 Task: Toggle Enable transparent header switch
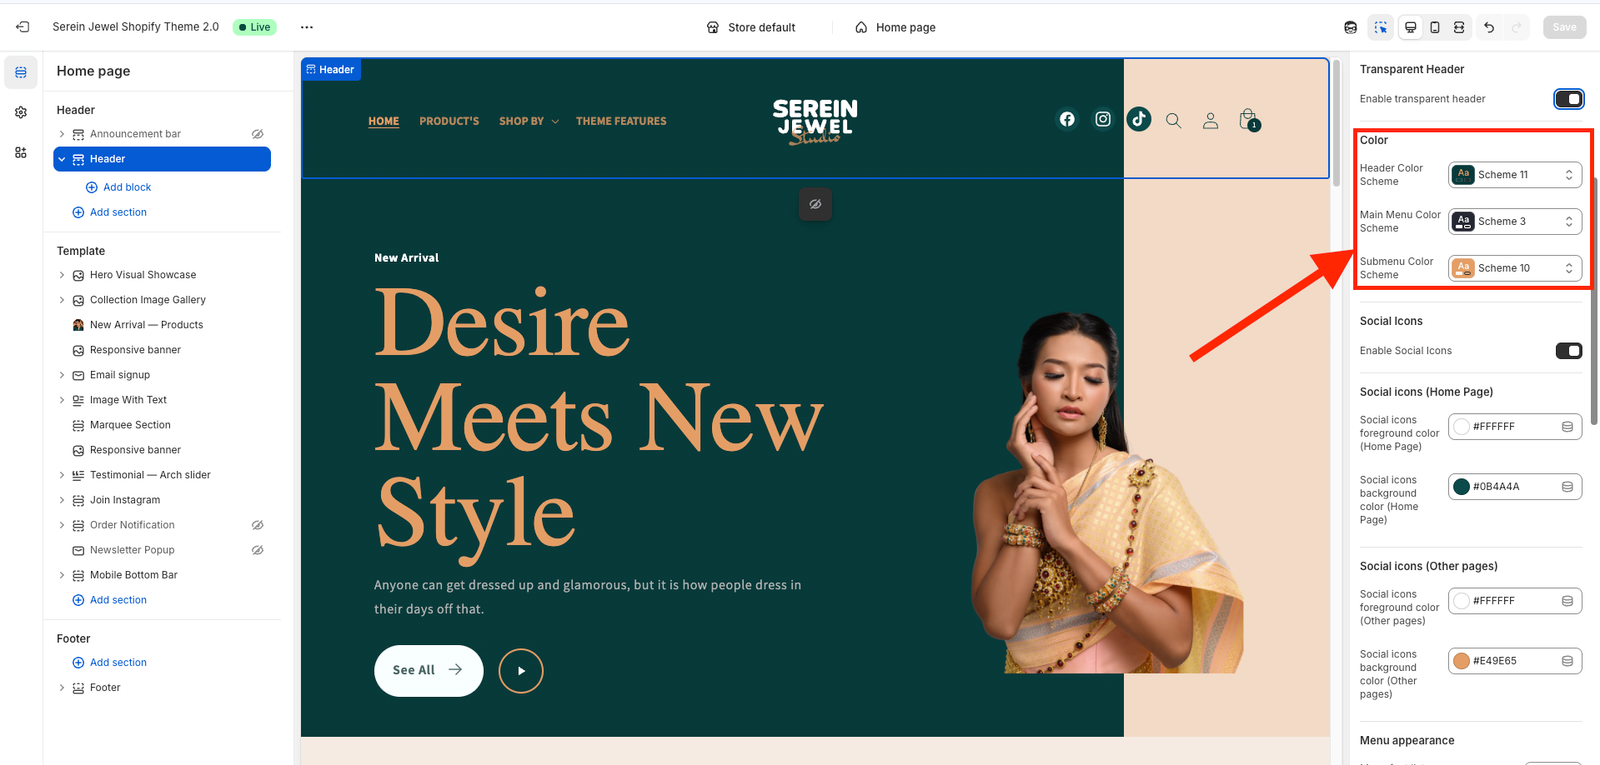pos(1568,99)
